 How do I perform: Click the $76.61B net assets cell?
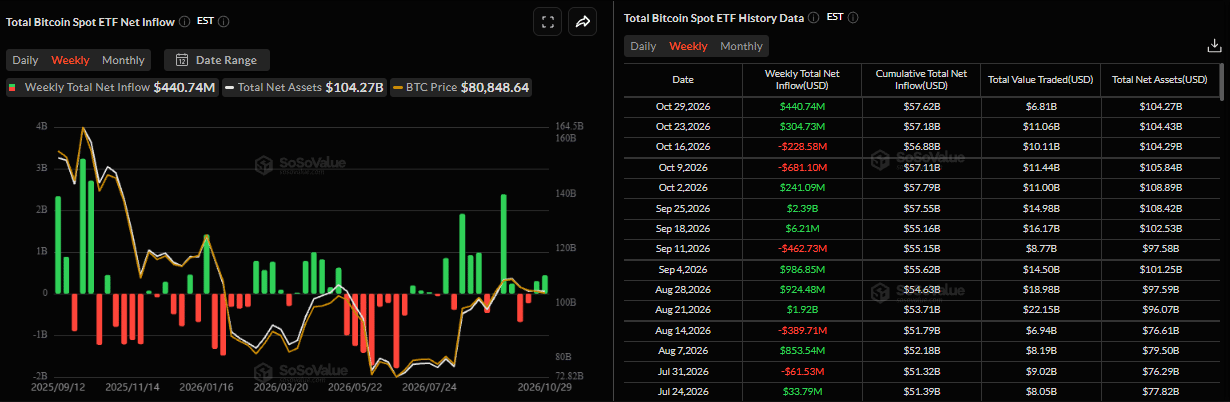tap(1158, 328)
